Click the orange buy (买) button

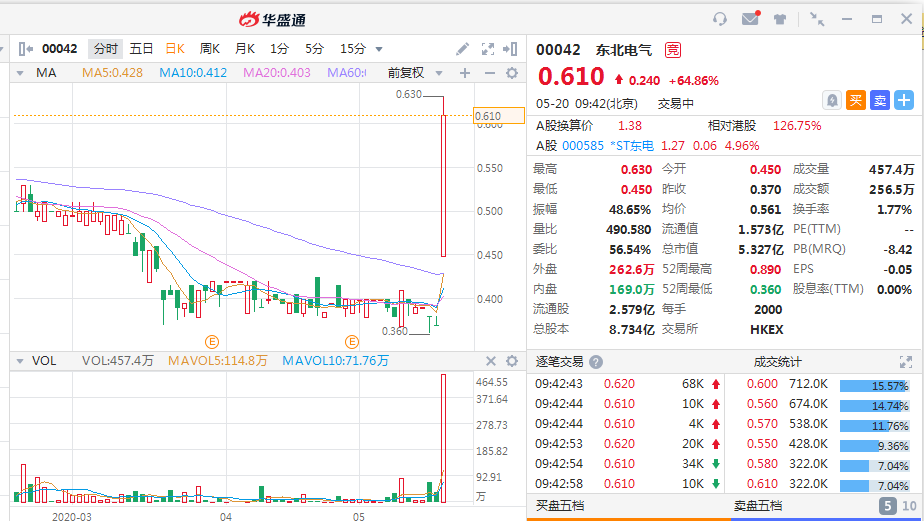click(856, 100)
